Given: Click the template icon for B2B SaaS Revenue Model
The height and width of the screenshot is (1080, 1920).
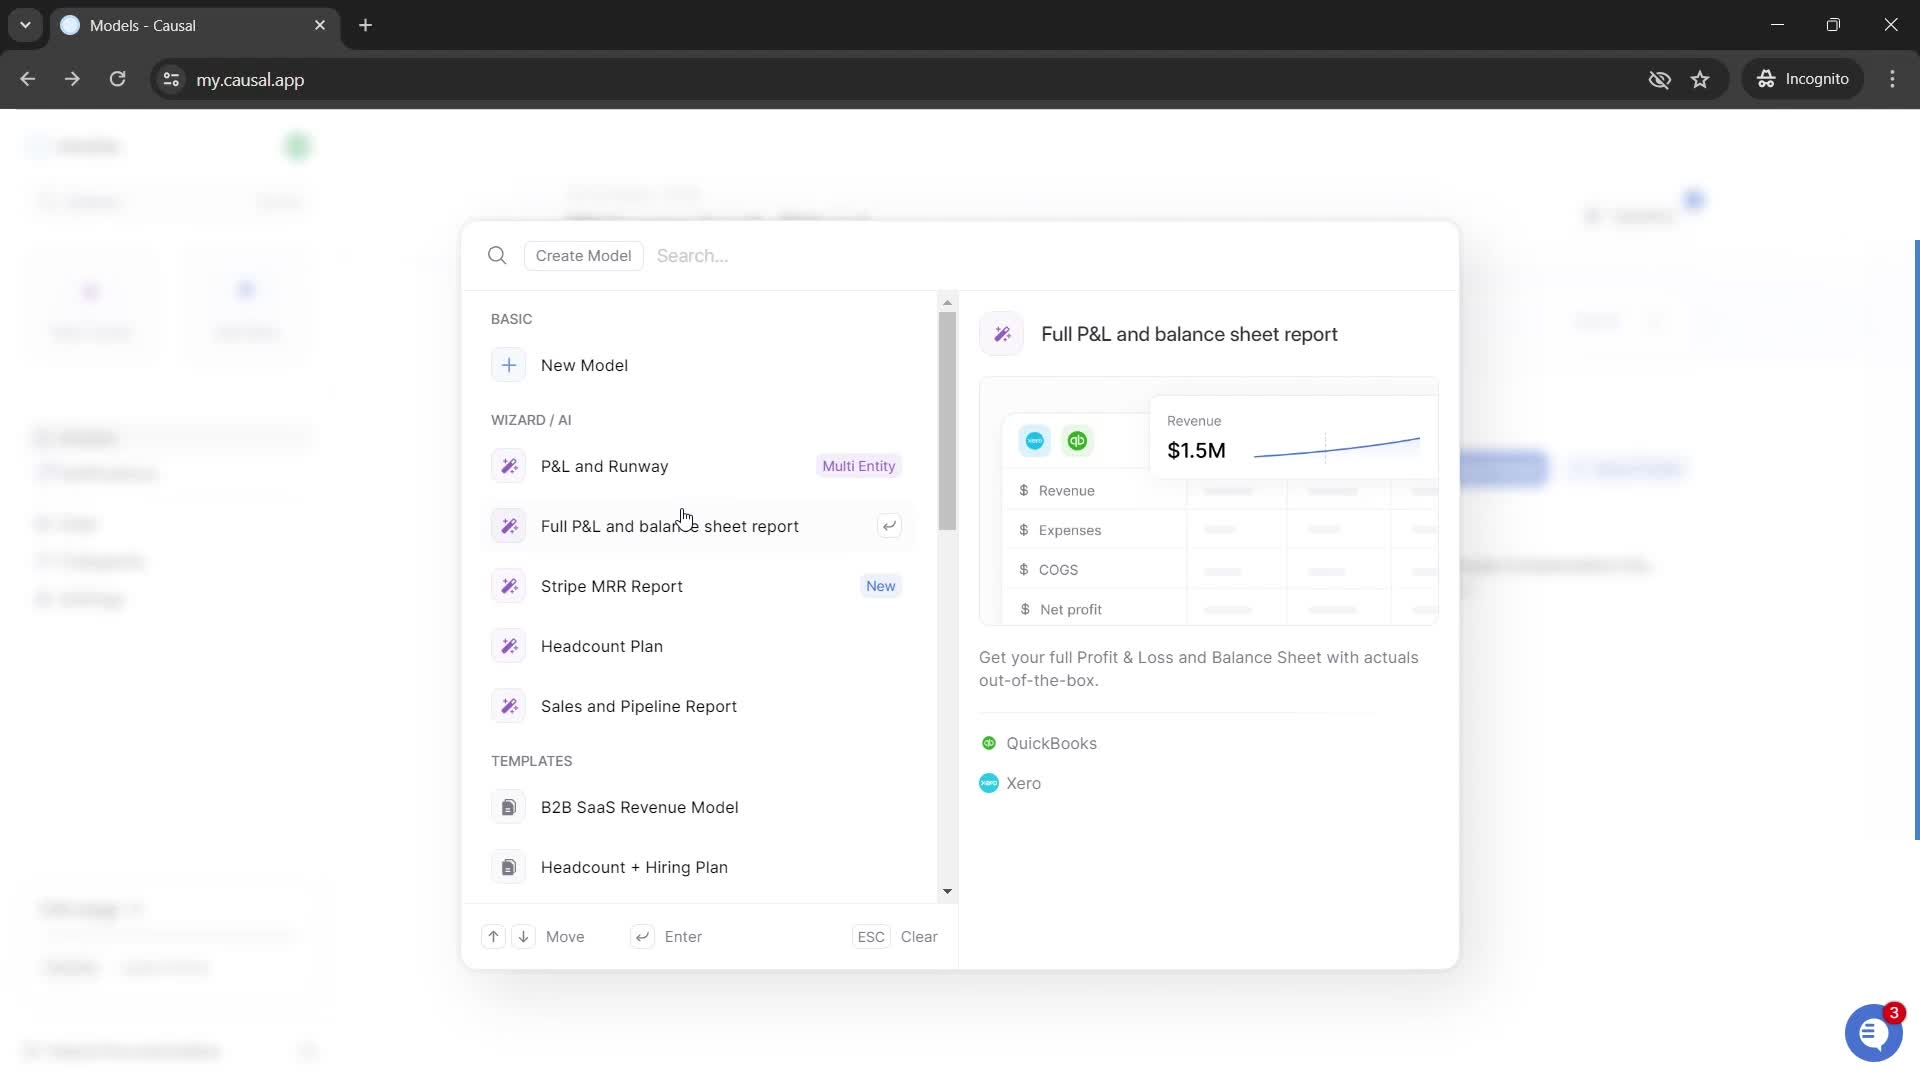Looking at the screenshot, I should (509, 806).
